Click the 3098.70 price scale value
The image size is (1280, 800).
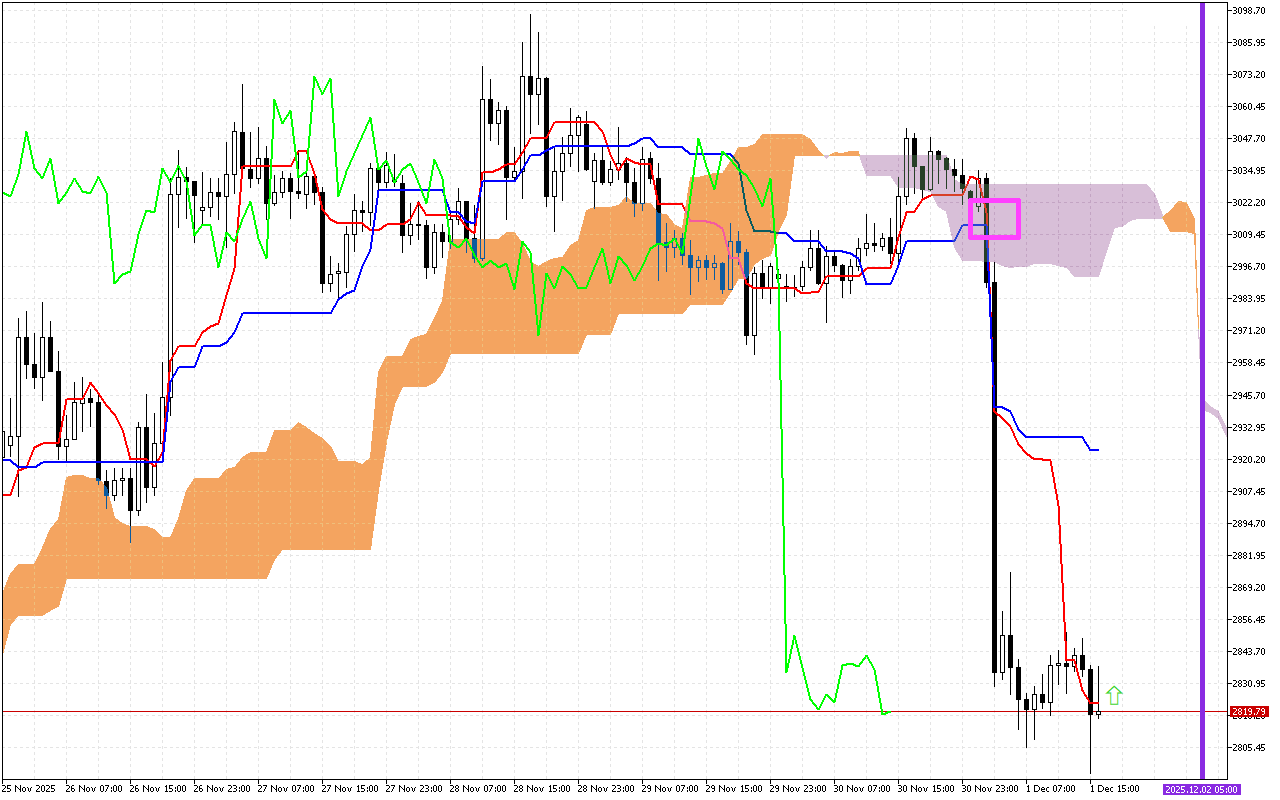coord(1251,10)
